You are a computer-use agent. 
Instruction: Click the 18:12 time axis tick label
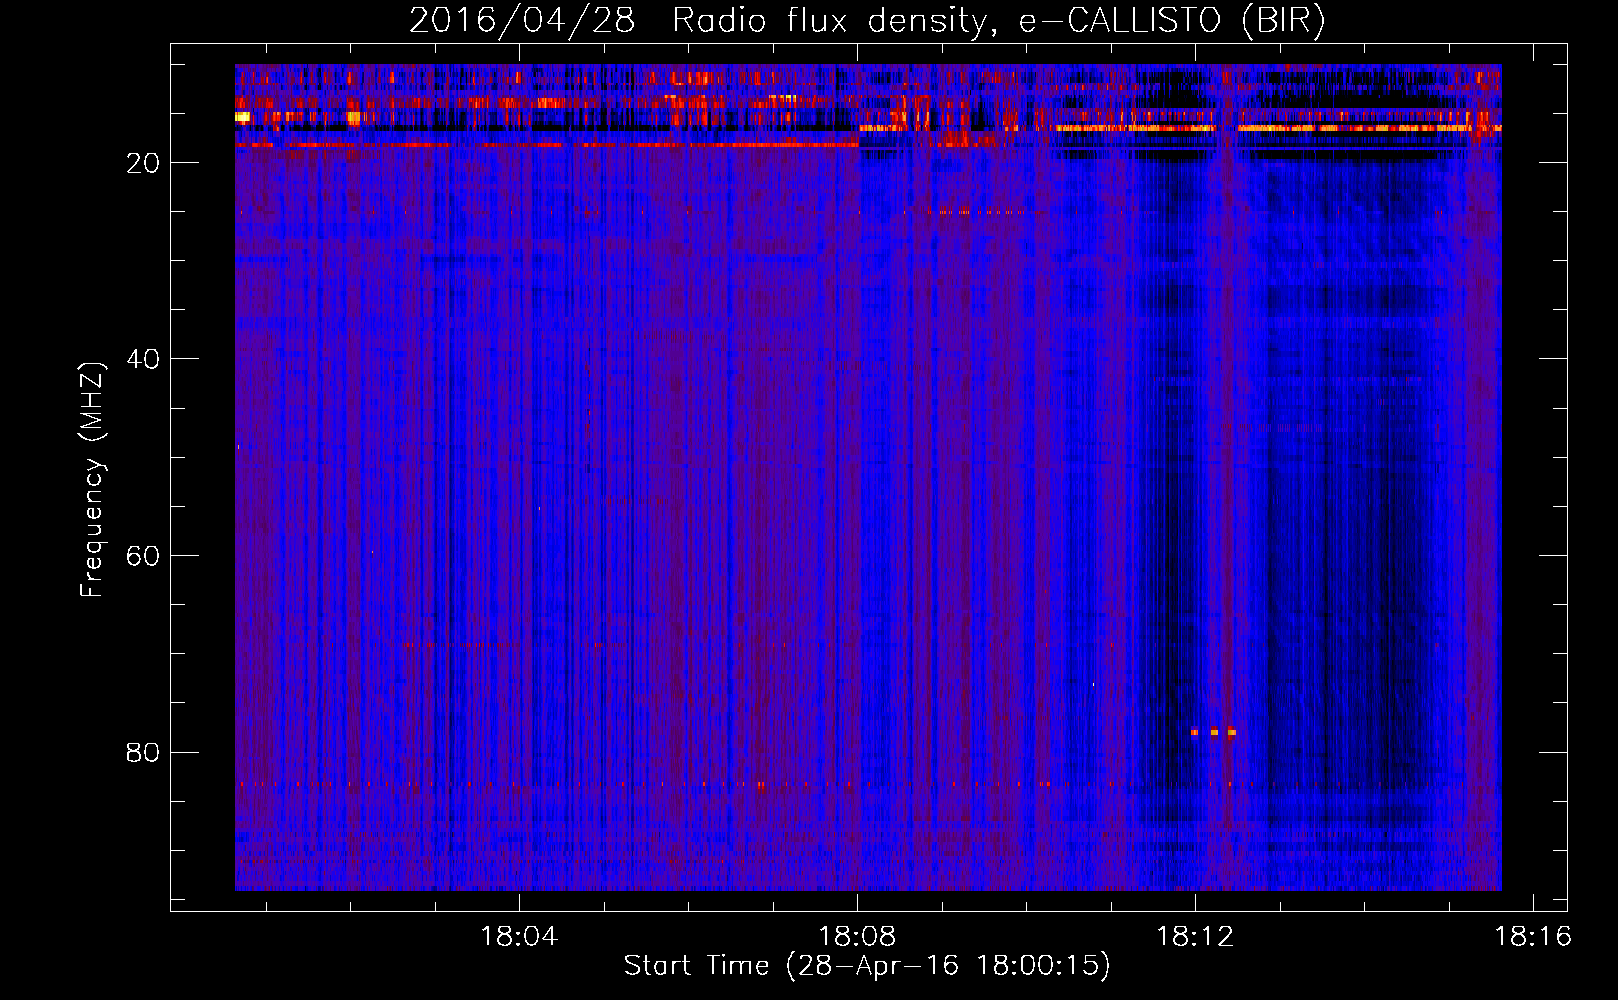pyautogui.click(x=1195, y=937)
